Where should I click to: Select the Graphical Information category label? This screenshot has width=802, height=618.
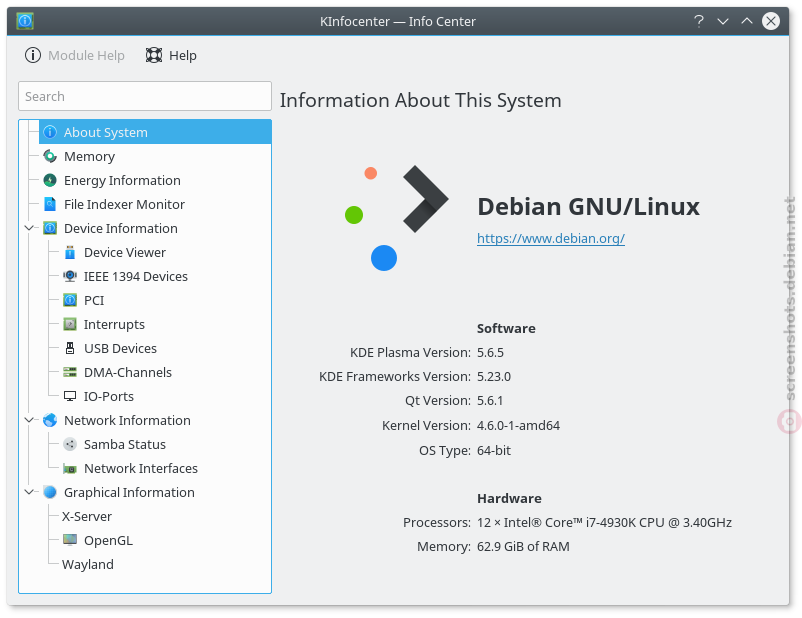click(x=129, y=493)
